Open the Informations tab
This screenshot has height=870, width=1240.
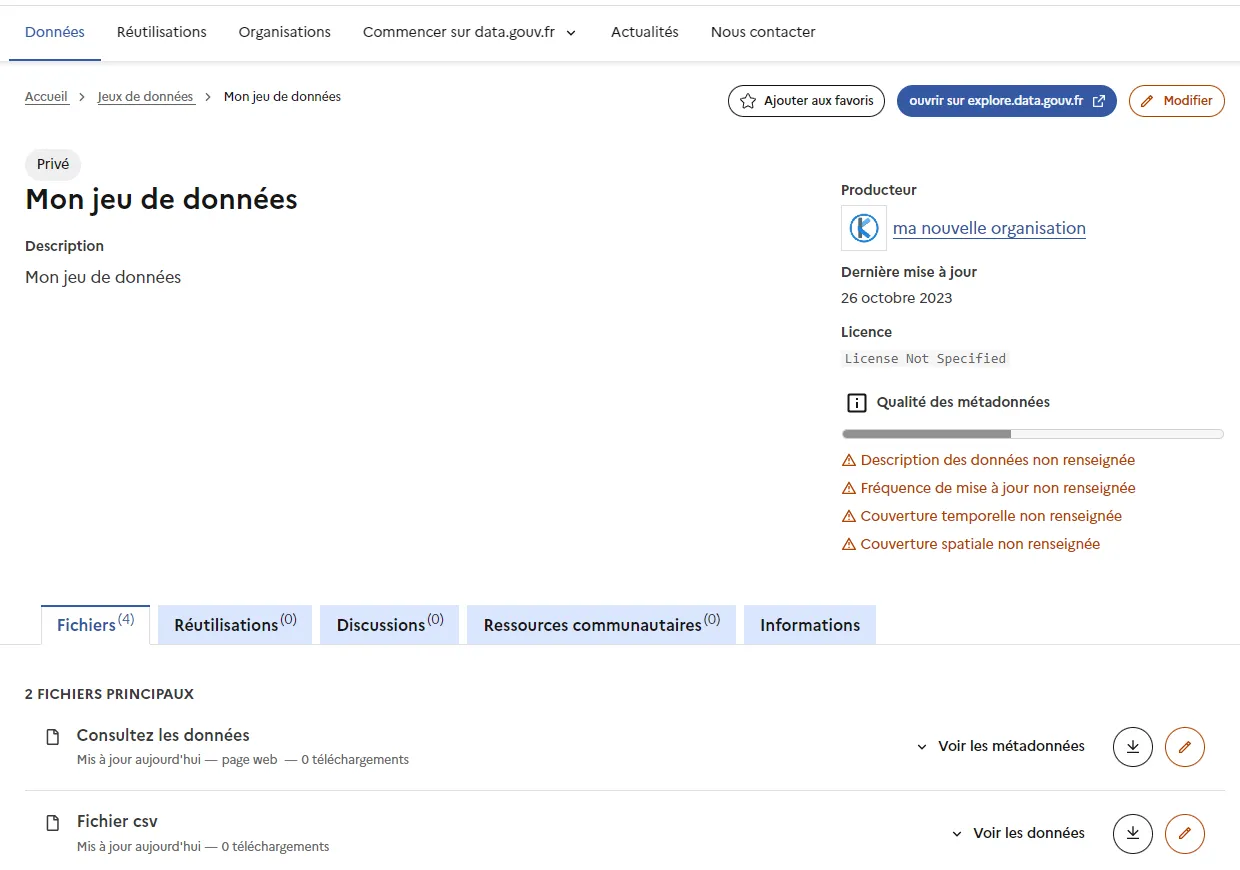coord(810,625)
